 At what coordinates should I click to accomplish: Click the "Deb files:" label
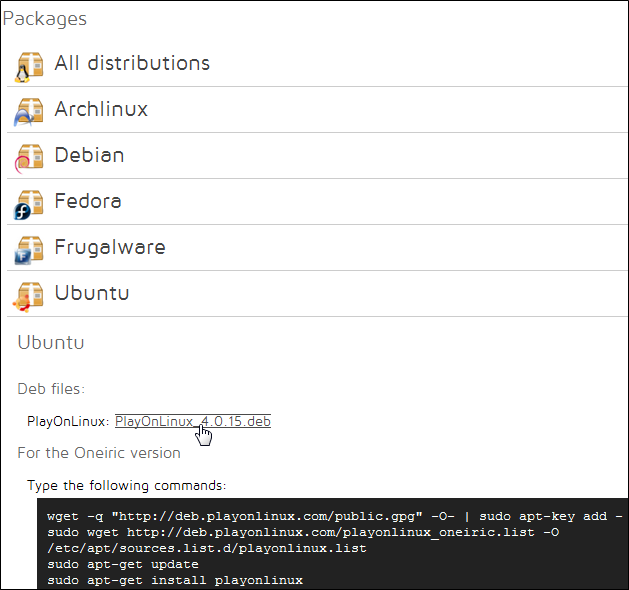coord(51,388)
